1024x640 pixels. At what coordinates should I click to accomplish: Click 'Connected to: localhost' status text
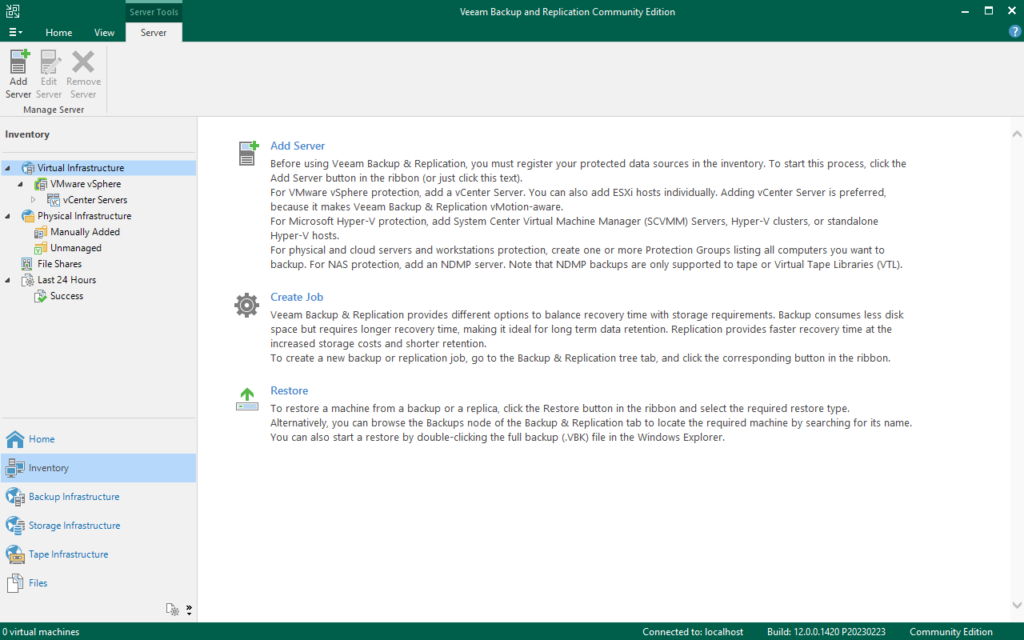[x=692, y=632]
